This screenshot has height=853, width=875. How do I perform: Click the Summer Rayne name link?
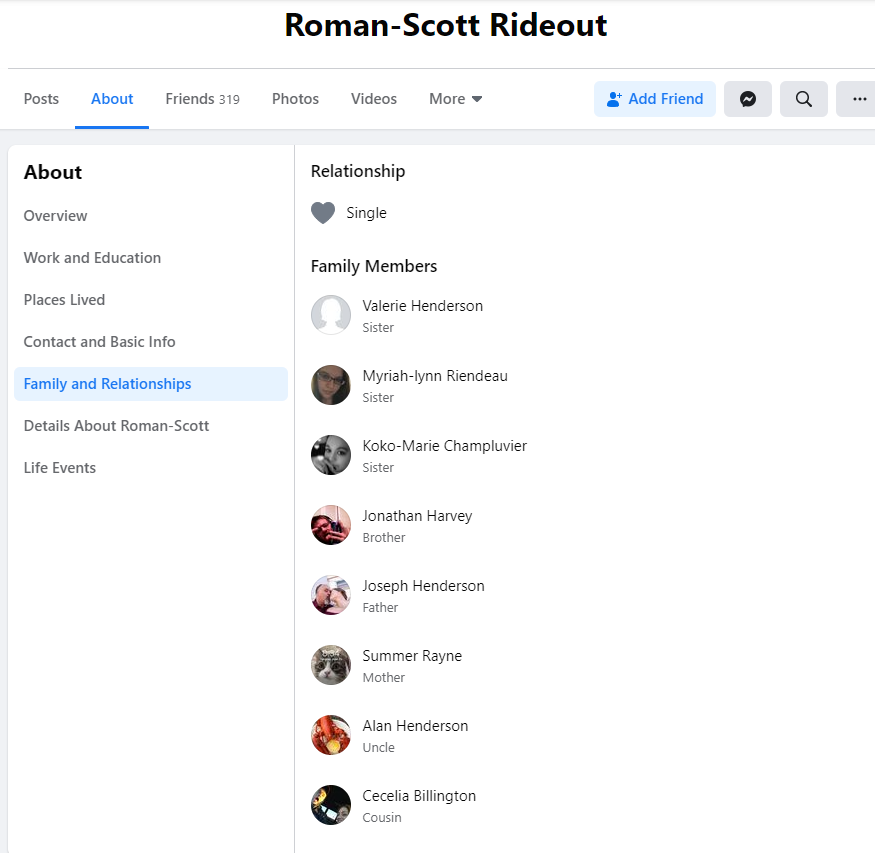point(412,656)
